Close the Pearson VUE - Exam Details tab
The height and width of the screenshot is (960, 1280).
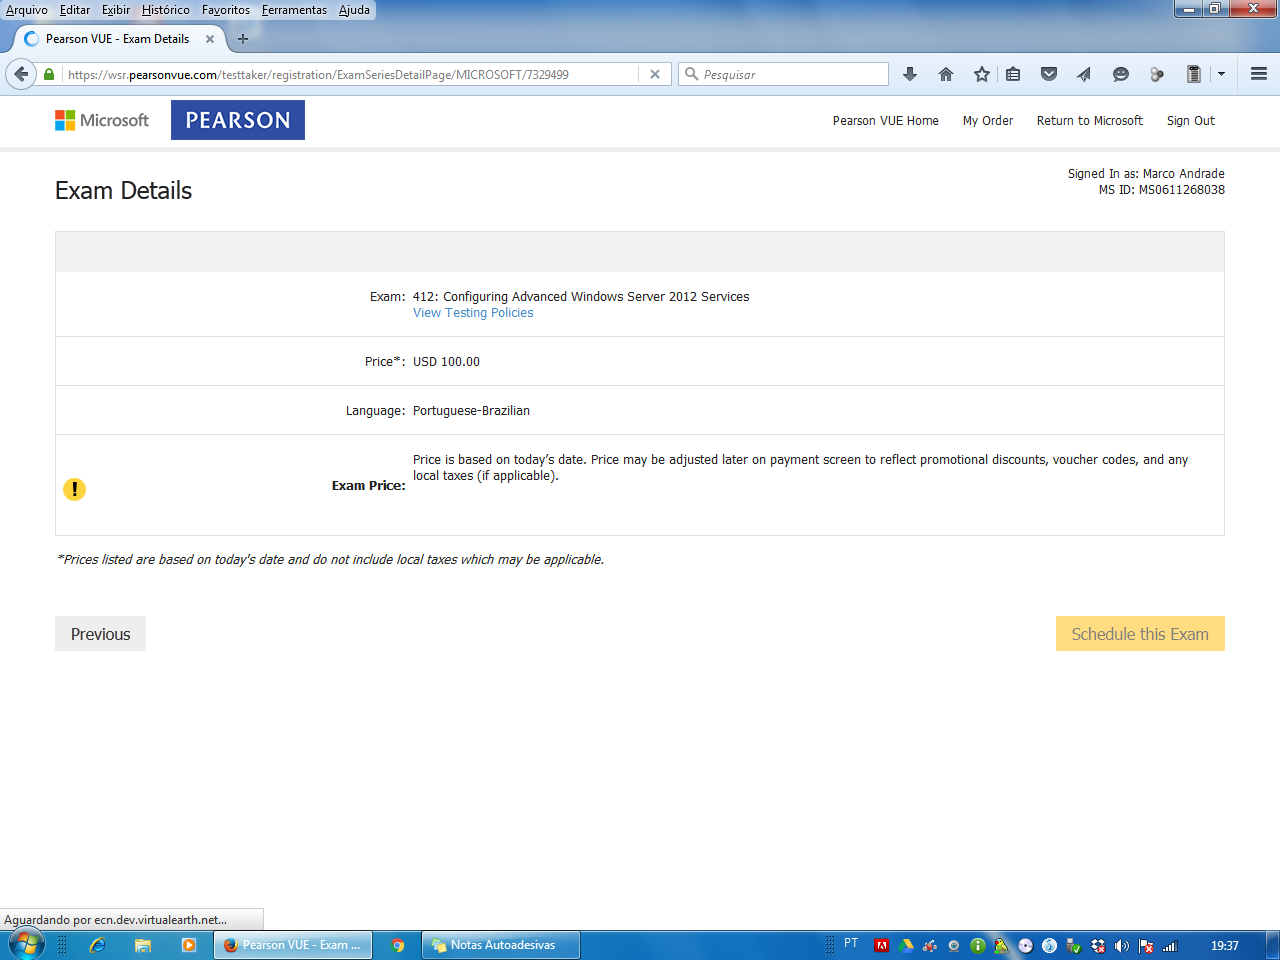pos(210,39)
